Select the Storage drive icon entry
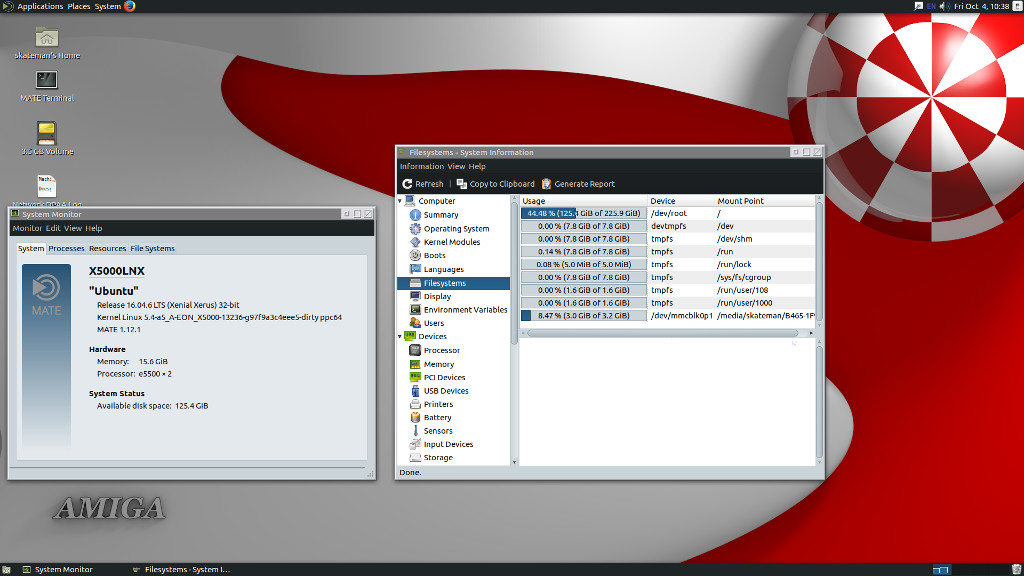Image resolution: width=1024 pixels, height=576 pixels. [x=415, y=457]
